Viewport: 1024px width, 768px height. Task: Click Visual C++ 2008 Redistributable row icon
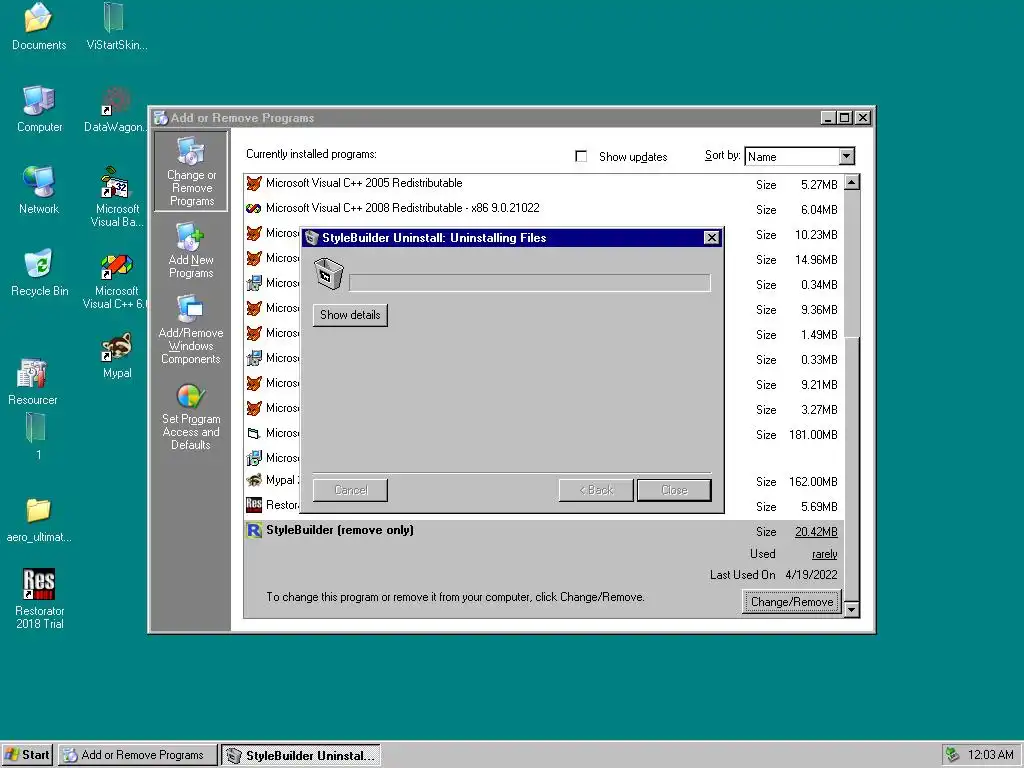tap(254, 208)
